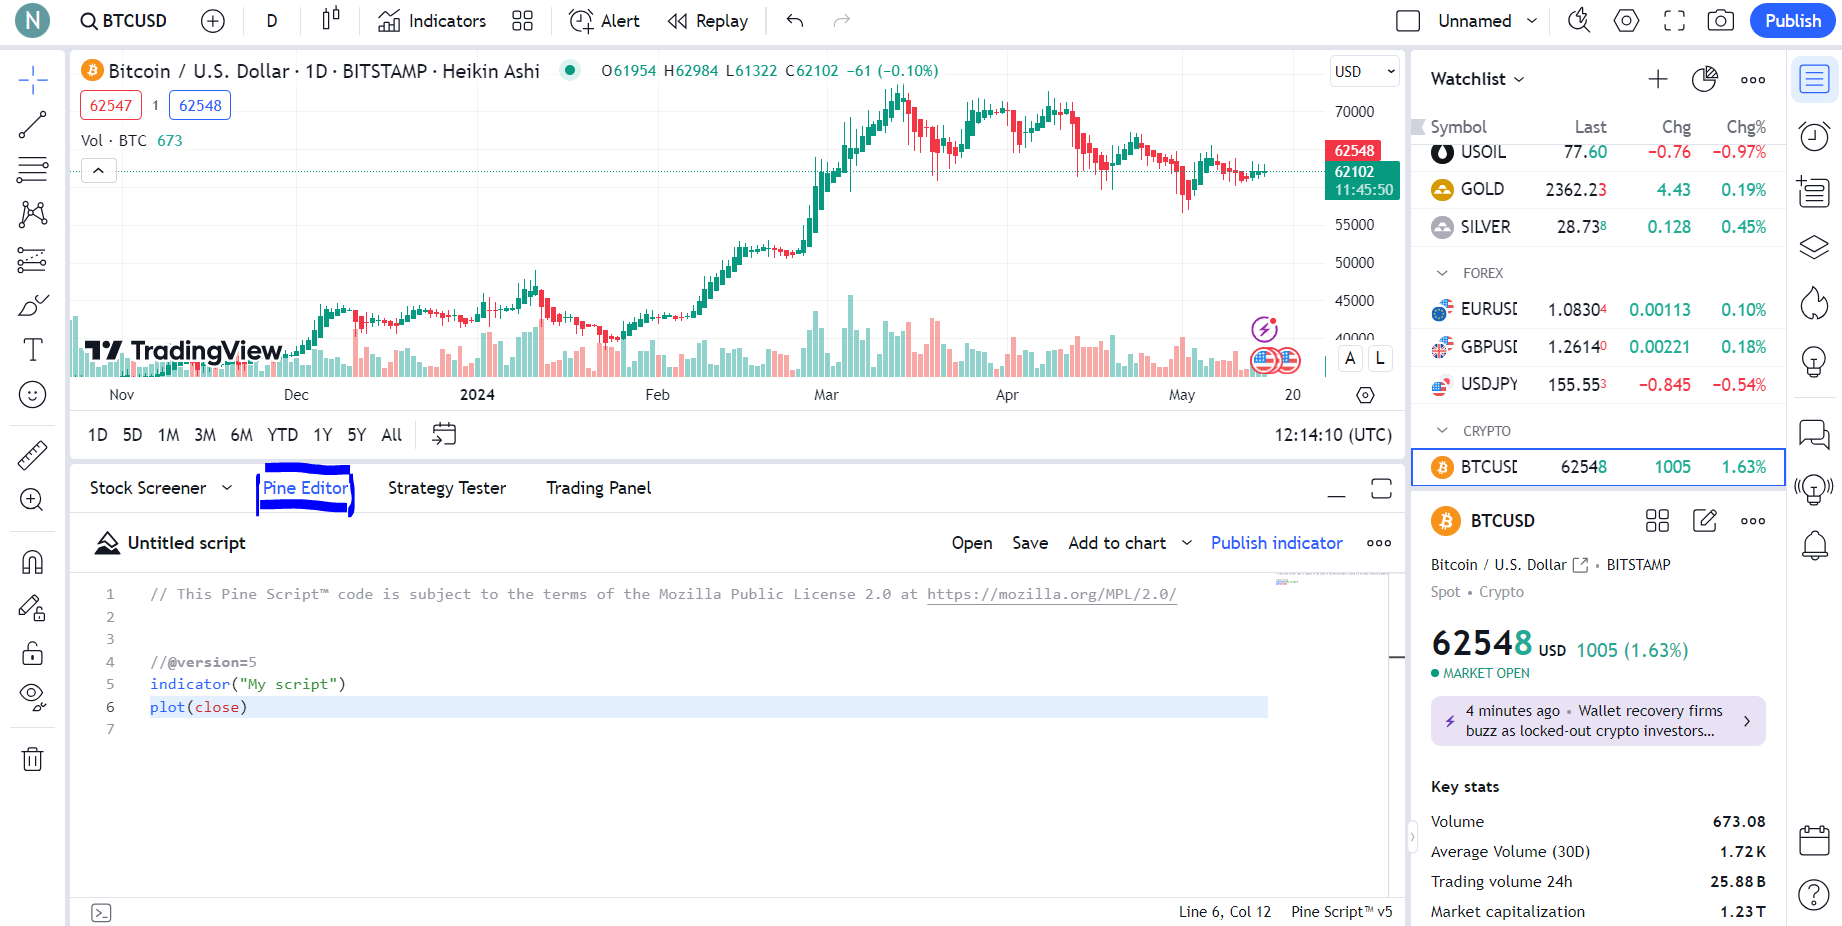Take a chart snapshot with the camera
Image resolution: width=1842 pixels, height=926 pixels.
point(1721,21)
